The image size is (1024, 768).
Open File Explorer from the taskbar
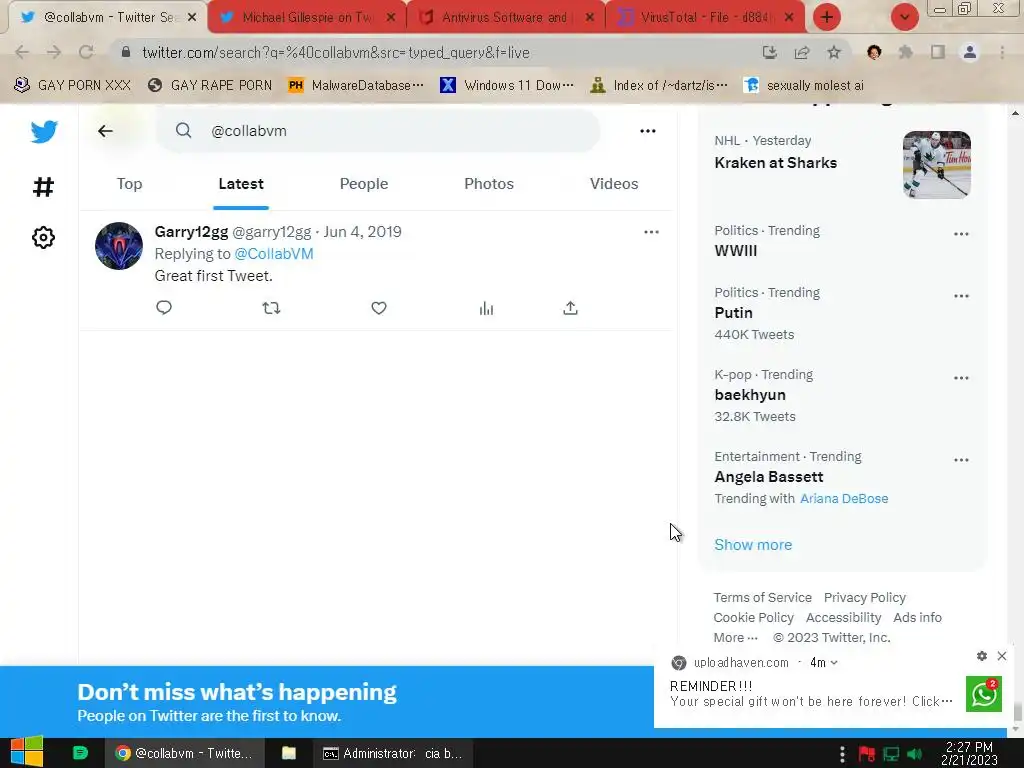coord(289,754)
